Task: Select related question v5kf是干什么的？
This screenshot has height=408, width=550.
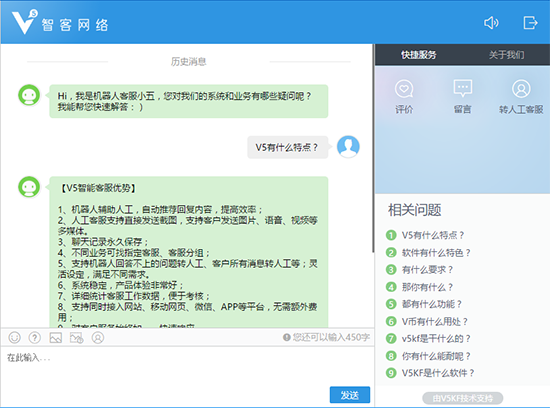Action: coord(428,339)
